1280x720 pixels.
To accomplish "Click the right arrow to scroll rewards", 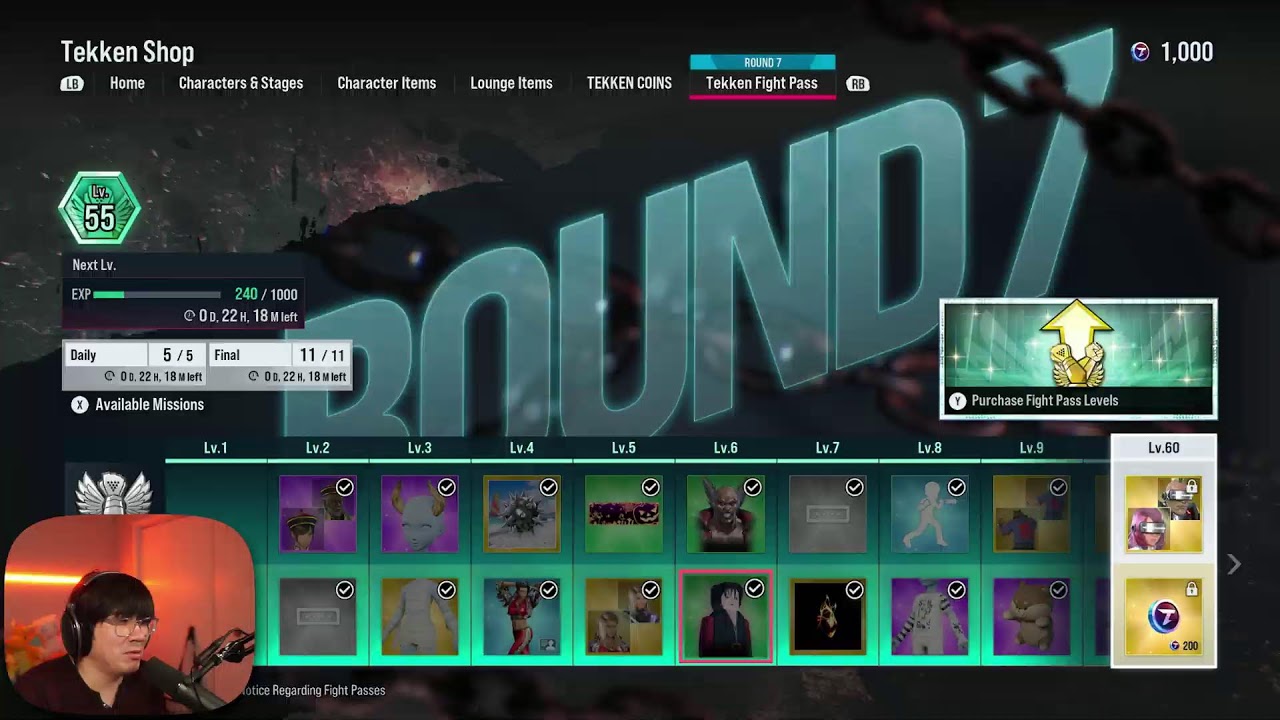I will [x=1234, y=565].
